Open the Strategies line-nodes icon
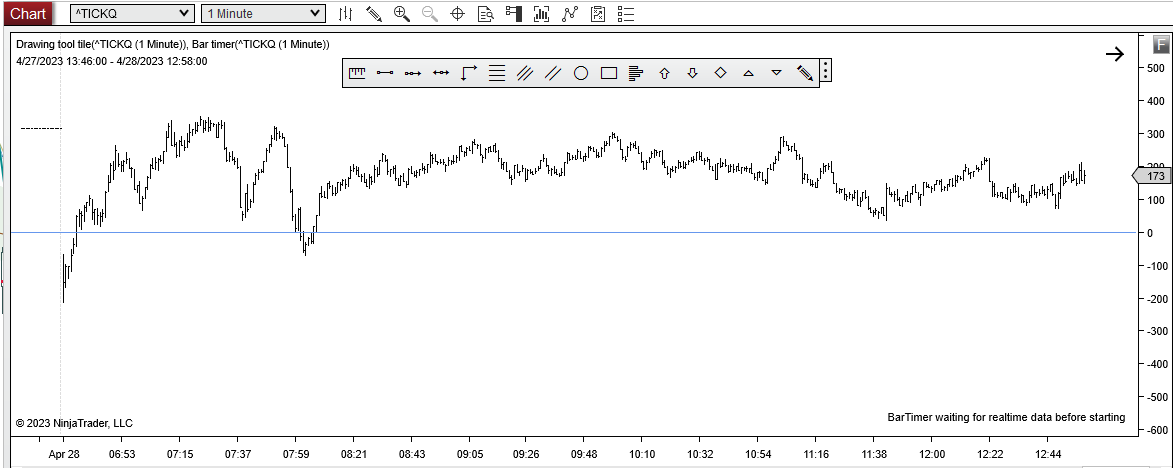The width and height of the screenshot is (1173, 468). click(x=570, y=13)
